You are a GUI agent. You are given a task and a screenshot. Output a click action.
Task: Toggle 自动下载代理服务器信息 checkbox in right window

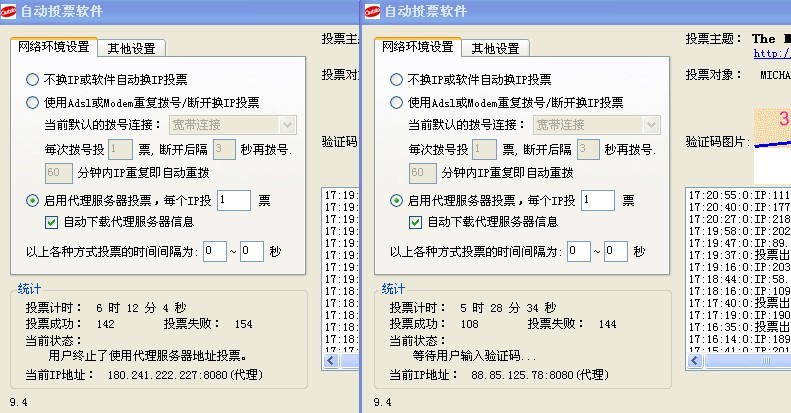pyautogui.click(x=417, y=222)
